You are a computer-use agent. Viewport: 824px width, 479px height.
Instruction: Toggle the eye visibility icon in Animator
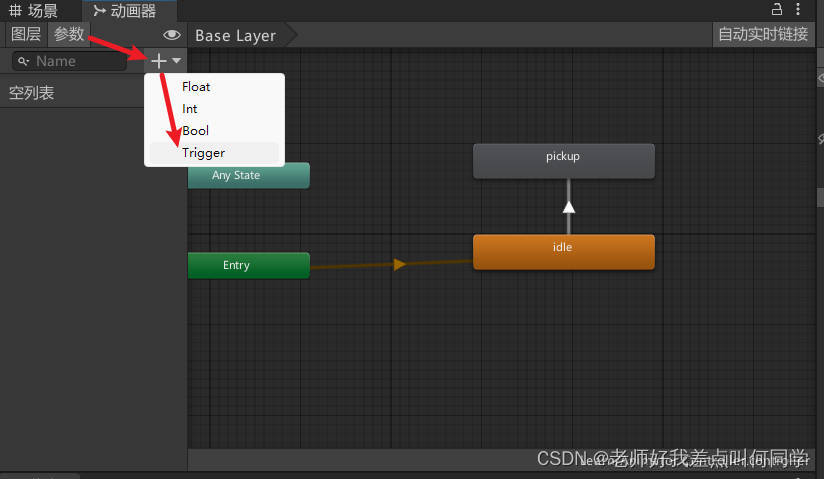click(x=172, y=35)
